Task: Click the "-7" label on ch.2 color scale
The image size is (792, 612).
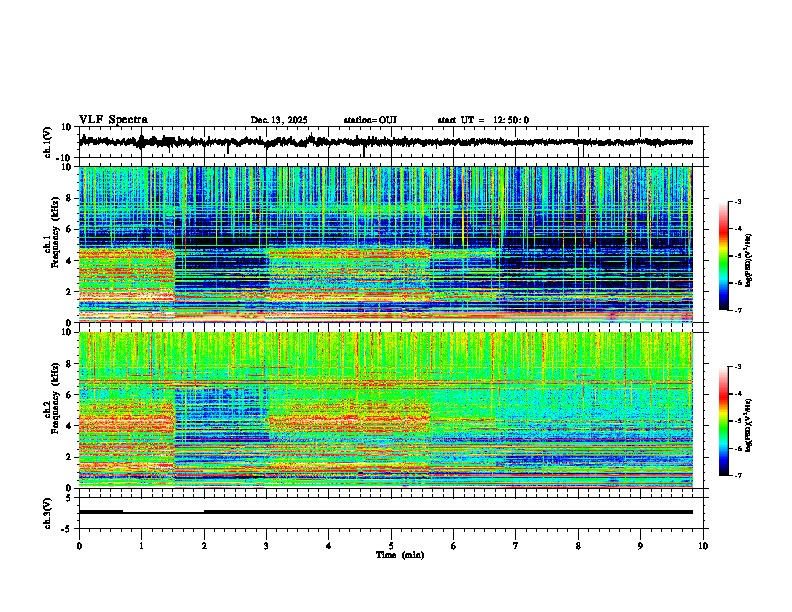Action: [x=737, y=475]
